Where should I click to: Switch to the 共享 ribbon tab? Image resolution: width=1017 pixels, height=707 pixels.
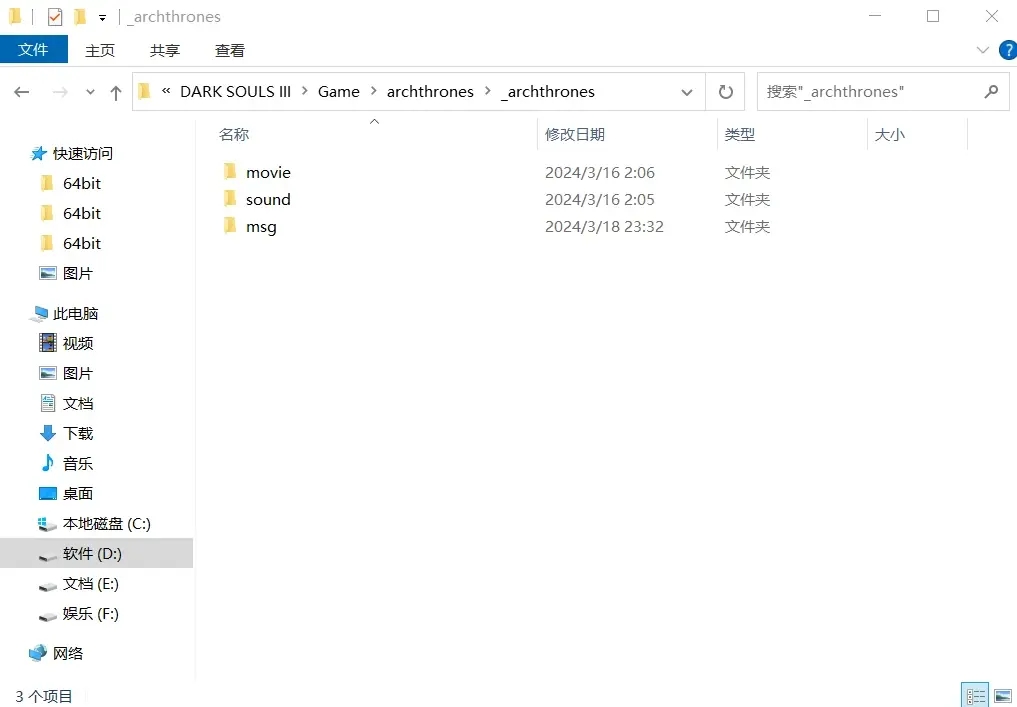pyautogui.click(x=165, y=51)
